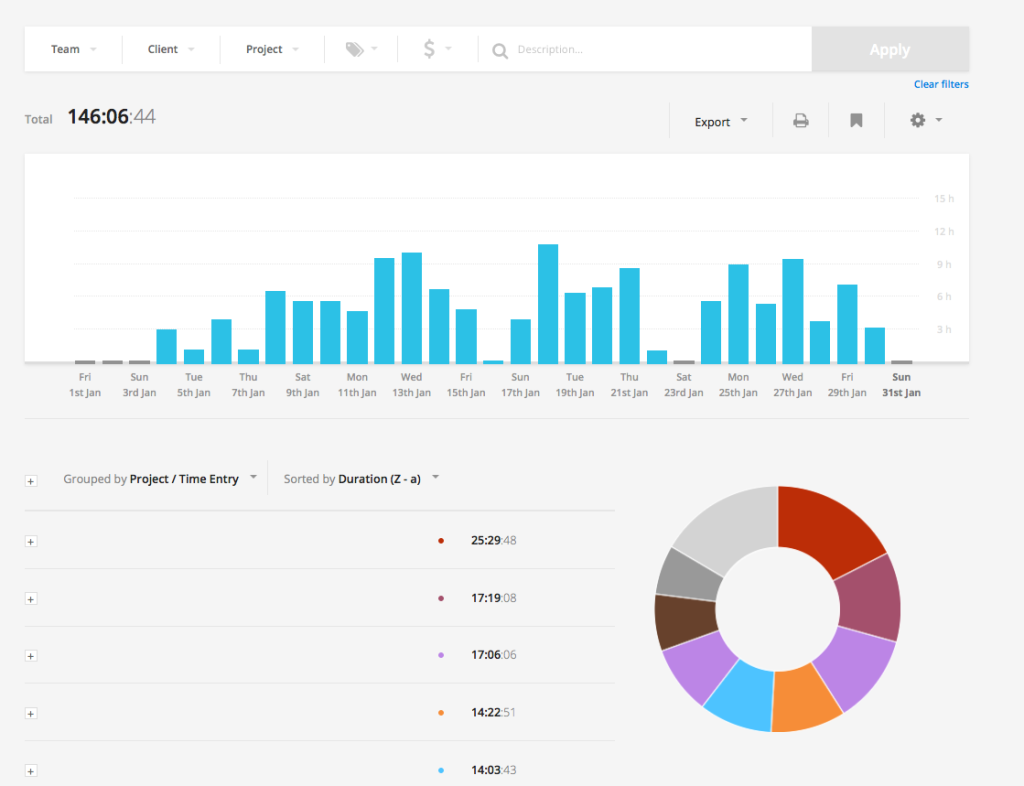
Task: Click the Clear filters link
Action: 940,85
